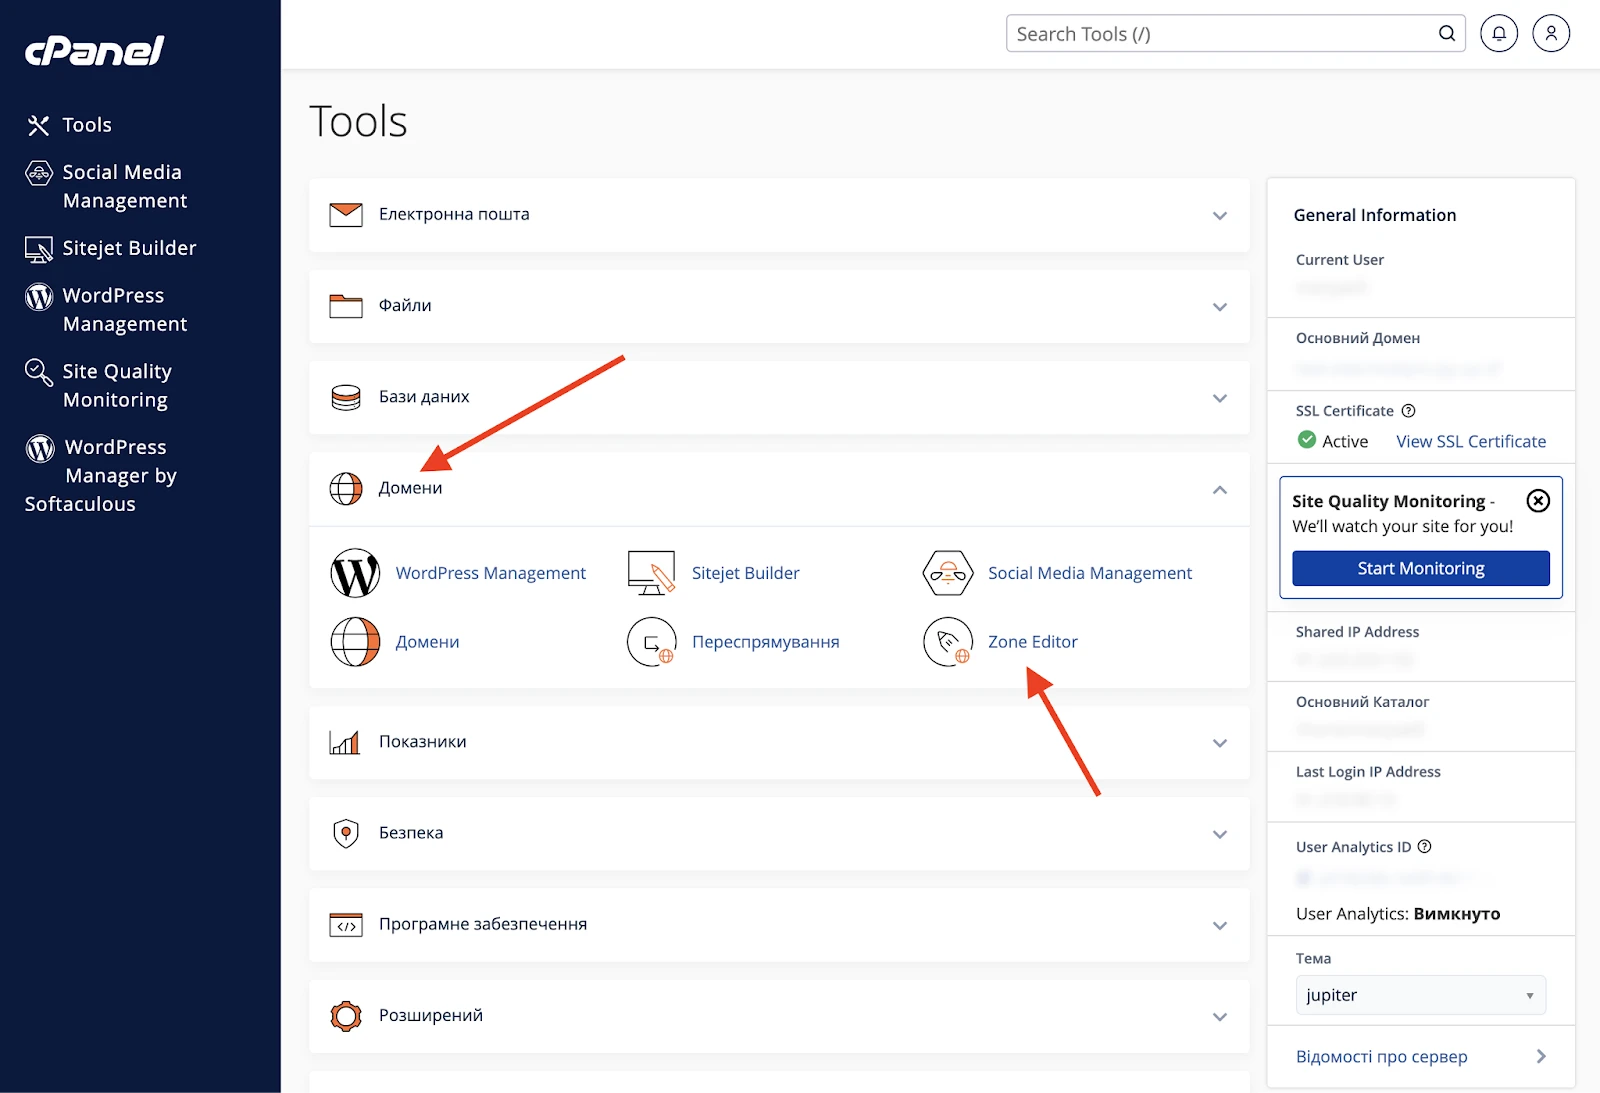Click the WordPress Management sidebar icon
This screenshot has height=1093, width=1600.
point(38,296)
